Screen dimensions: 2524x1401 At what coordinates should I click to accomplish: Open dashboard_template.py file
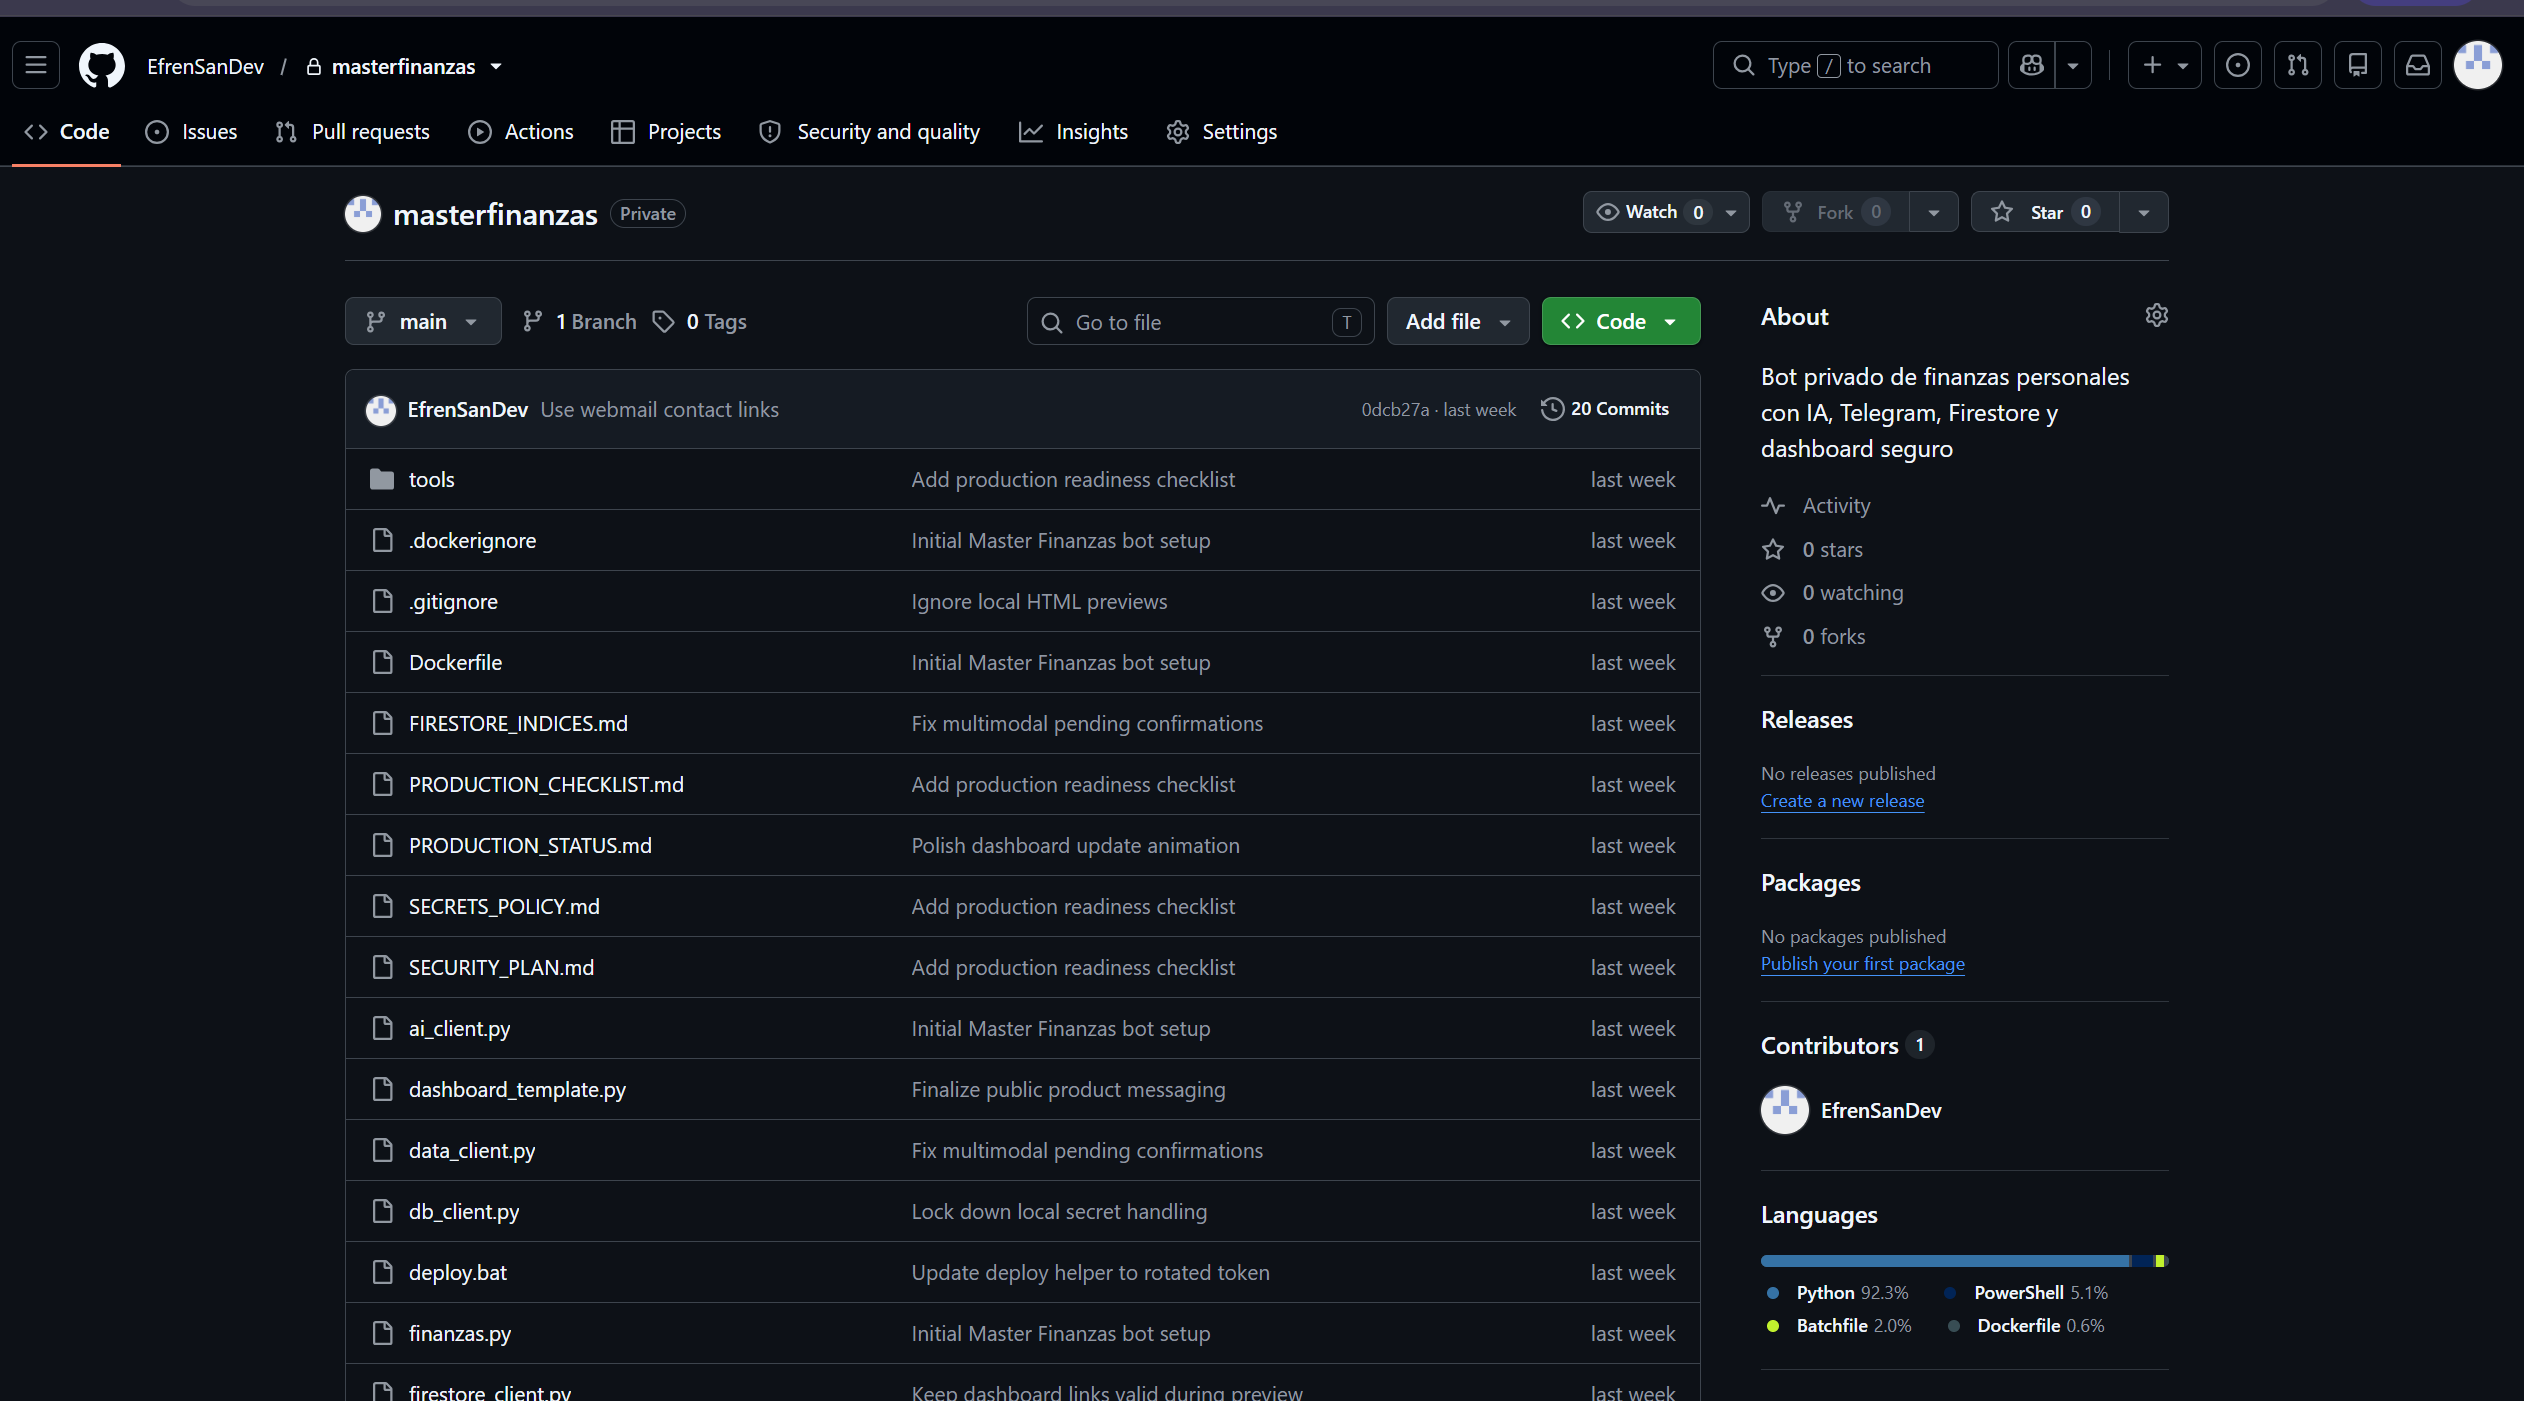click(x=517, y=1090)
